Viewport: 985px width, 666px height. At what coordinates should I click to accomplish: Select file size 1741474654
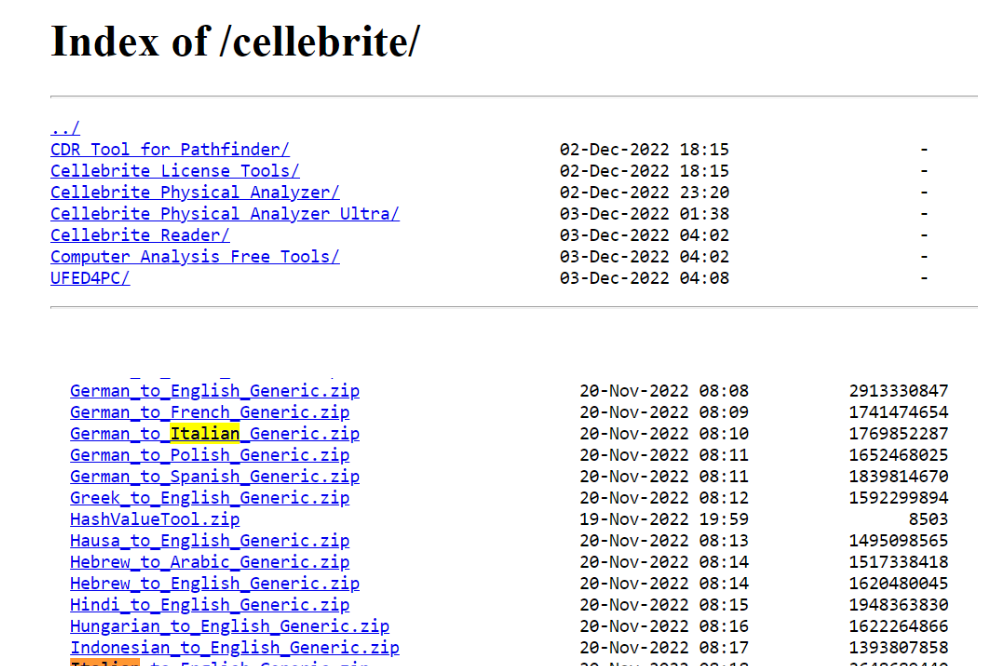[898, 412]
